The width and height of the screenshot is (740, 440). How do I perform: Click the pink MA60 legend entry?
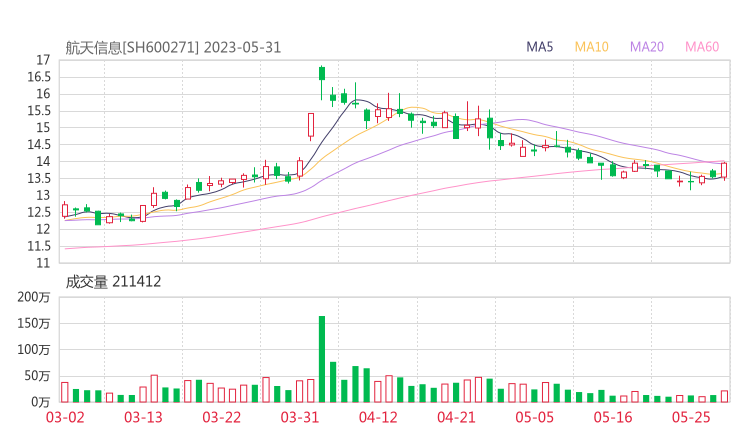click(x=702, y=47)
